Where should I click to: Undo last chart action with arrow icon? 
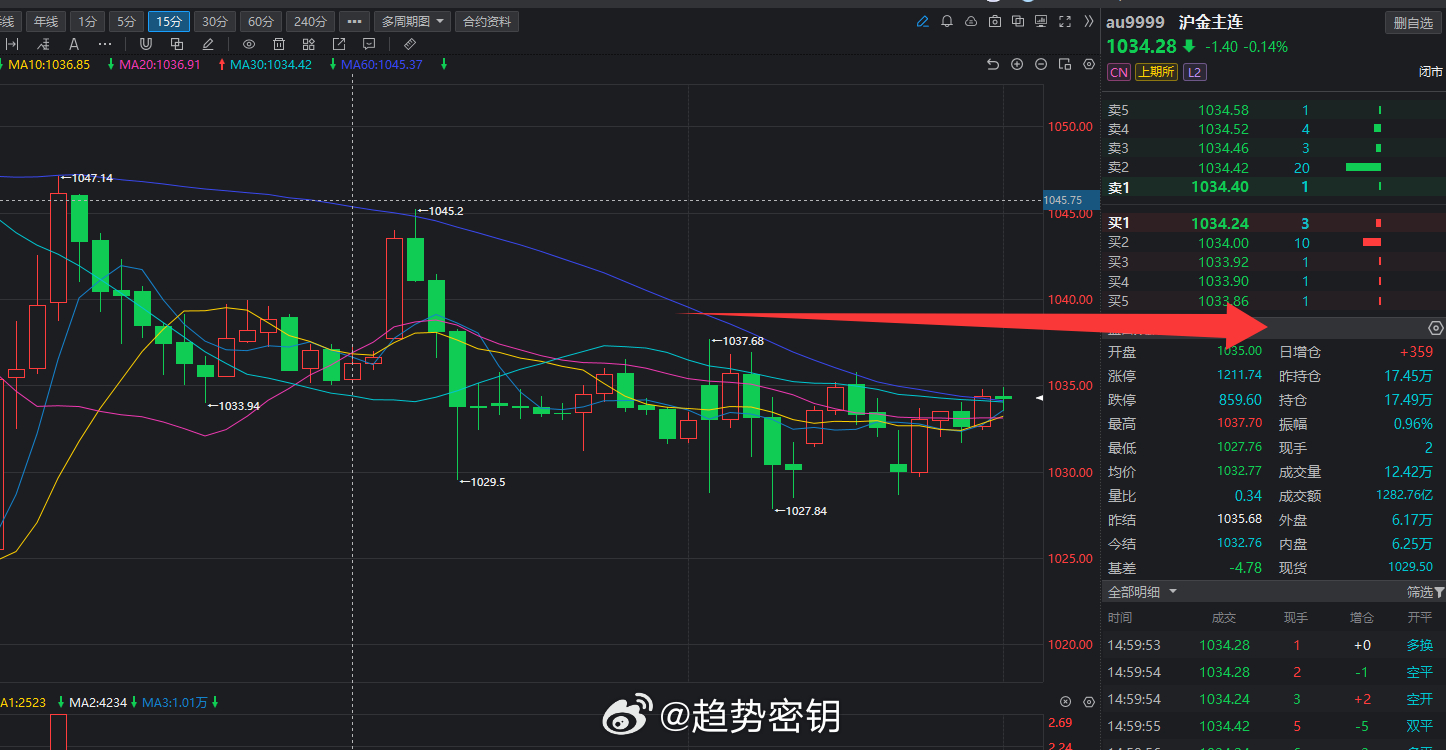point(993,64)
